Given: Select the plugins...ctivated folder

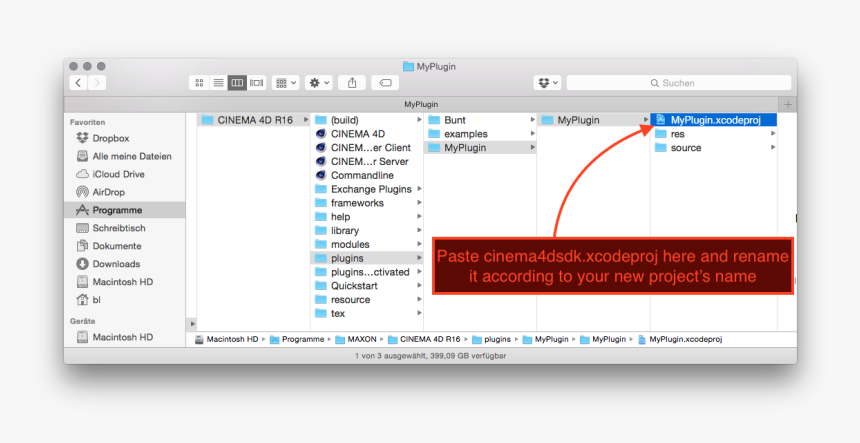Looking at the screenshot, I should 367,272.
